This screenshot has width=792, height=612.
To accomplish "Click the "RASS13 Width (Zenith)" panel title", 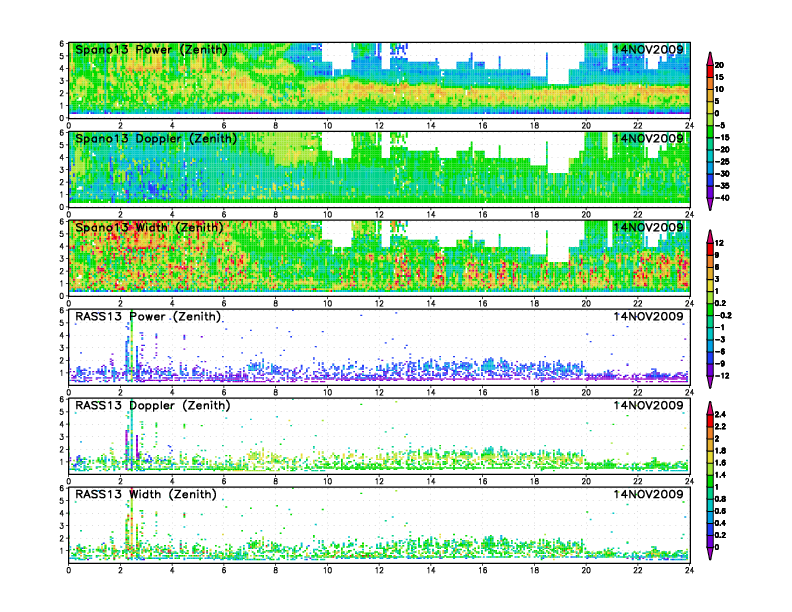I will coord(146,494).
